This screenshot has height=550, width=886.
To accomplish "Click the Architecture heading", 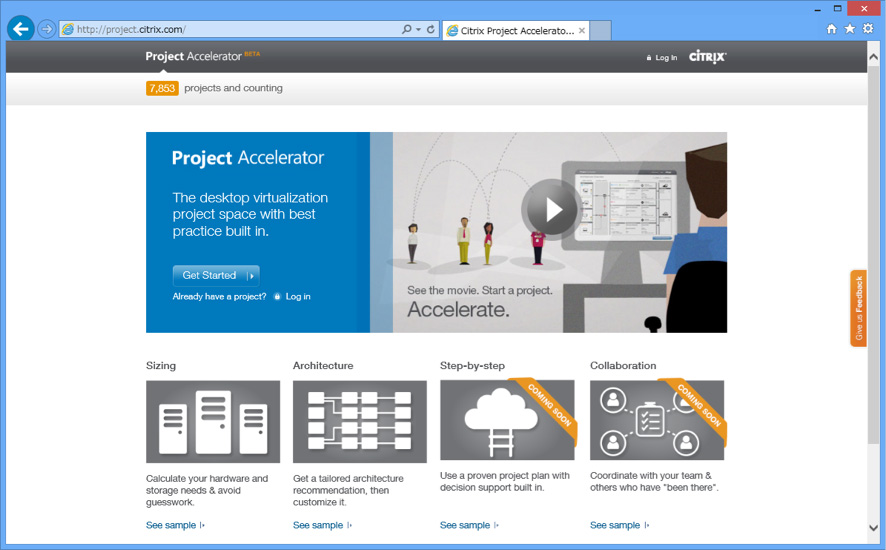I will point(323,366).
